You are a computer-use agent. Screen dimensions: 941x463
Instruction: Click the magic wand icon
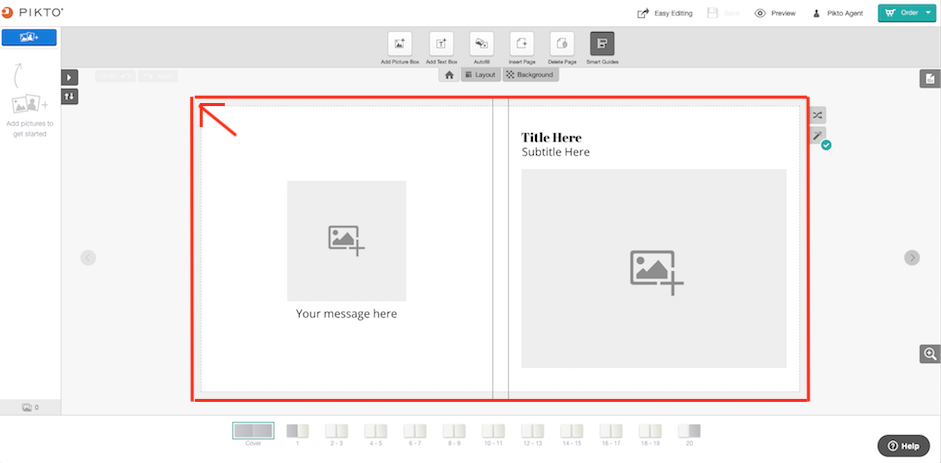click(817, 135)
